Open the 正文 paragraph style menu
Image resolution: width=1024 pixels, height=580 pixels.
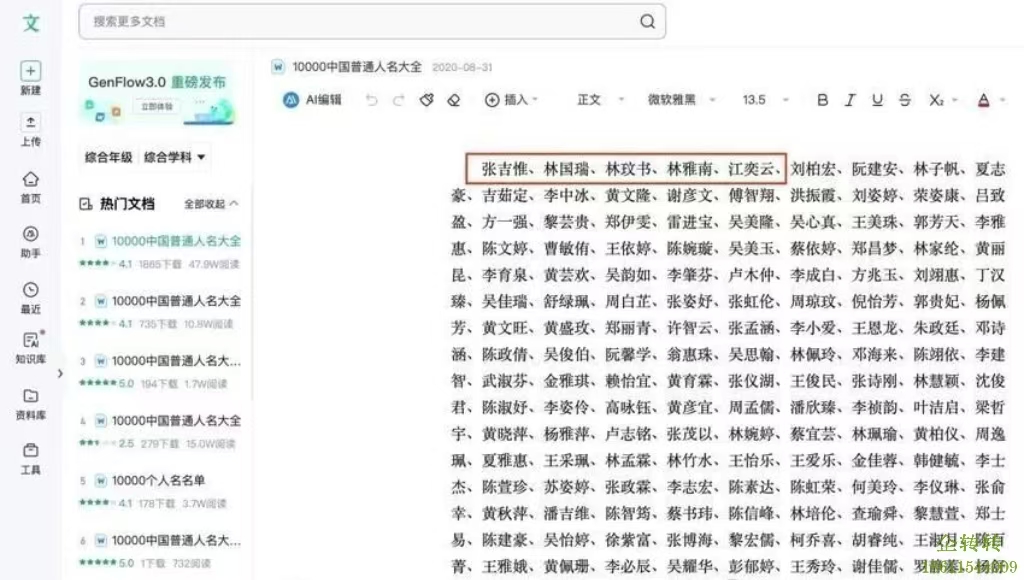tap(599, 100)
